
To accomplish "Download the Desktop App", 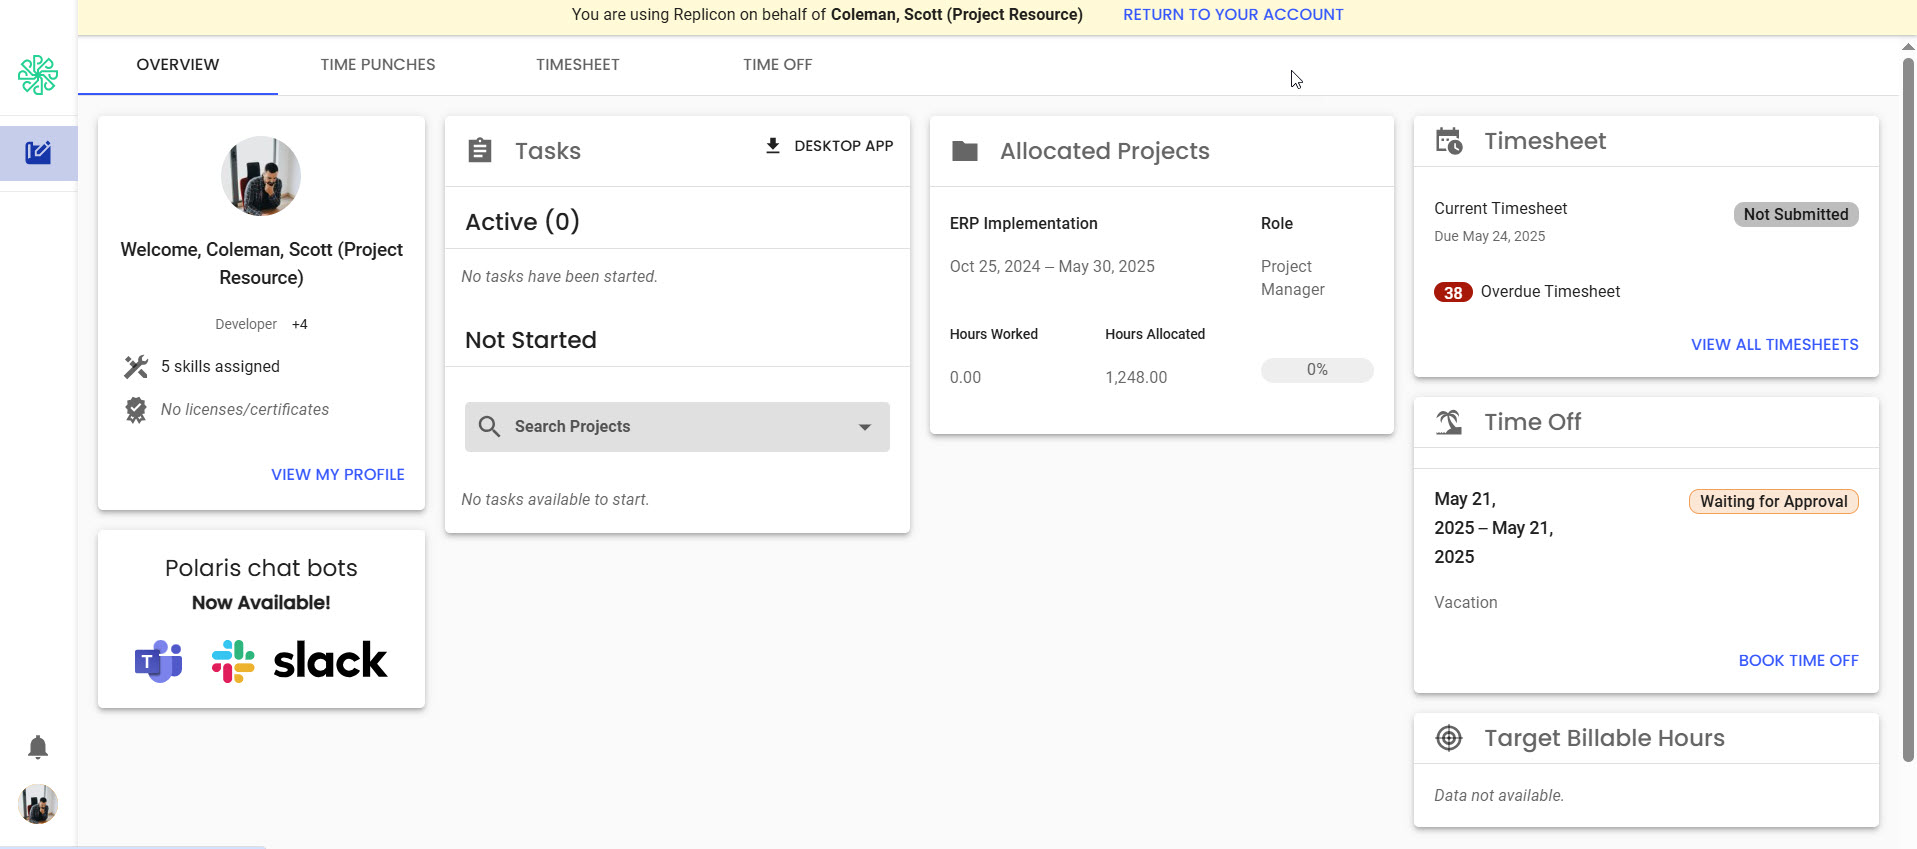I will (x=829, y=146).
